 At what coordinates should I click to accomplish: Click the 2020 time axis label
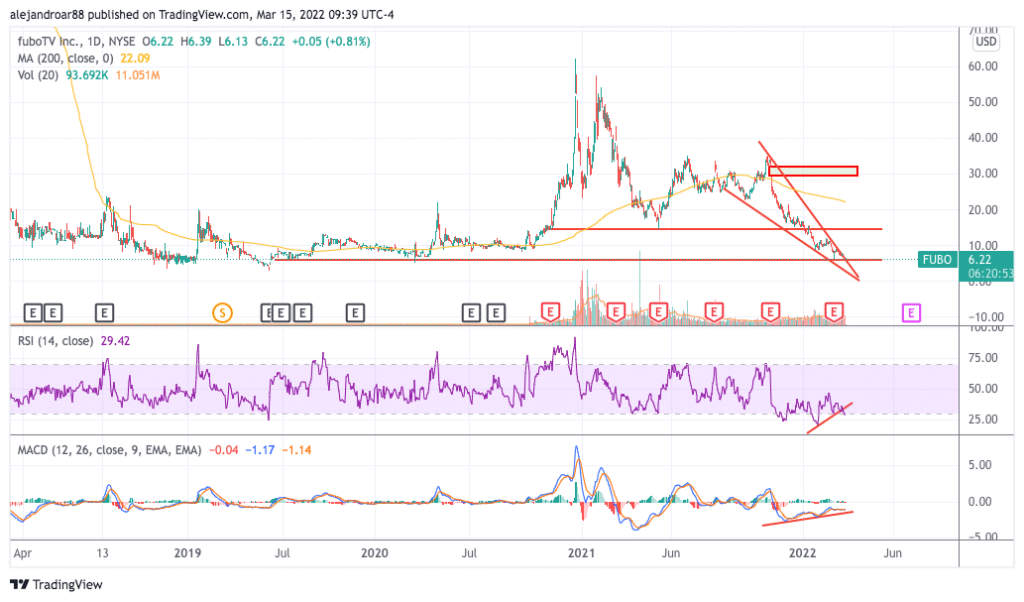(x=375, y=553)
